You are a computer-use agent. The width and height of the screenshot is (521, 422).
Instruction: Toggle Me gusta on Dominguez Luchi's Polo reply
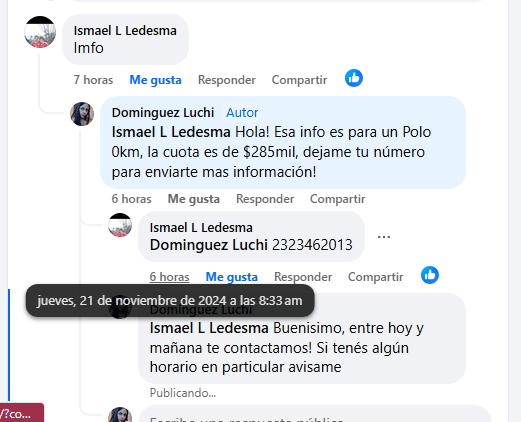point(193,199)
